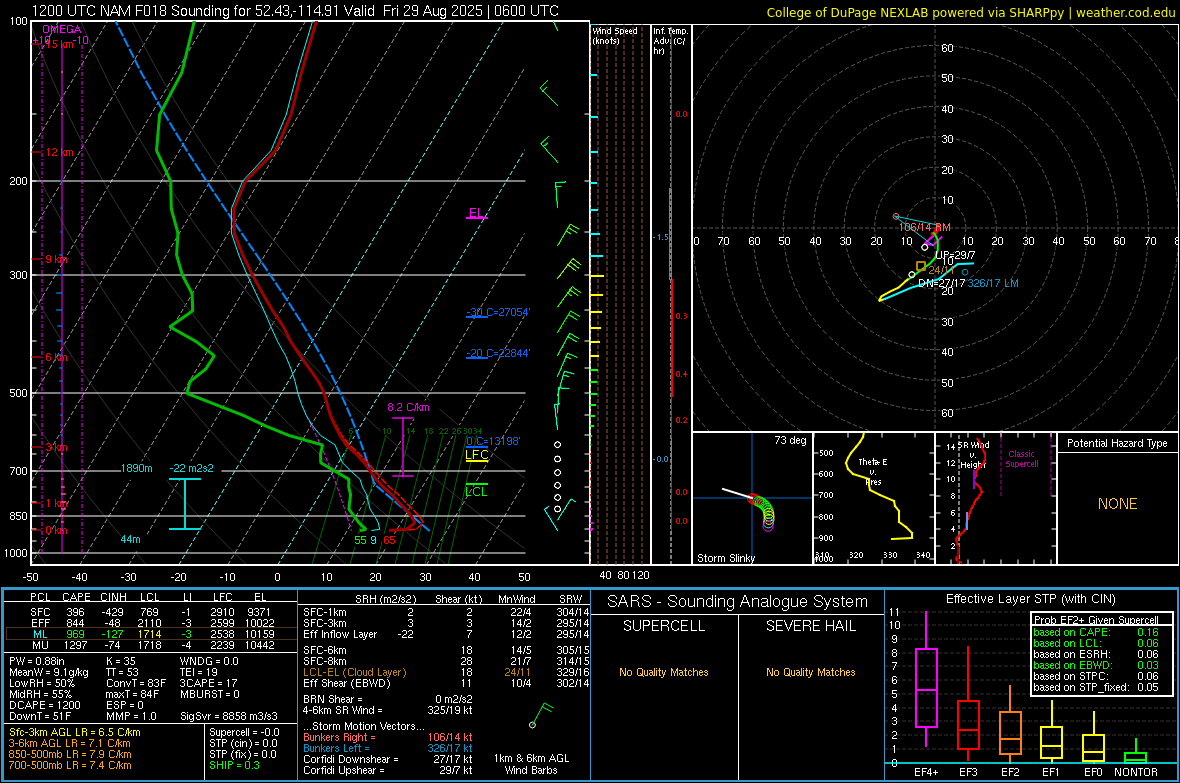Click the NONE hazard type result
The height and width of the screenshot is (783, 1180).
click(x=1117, y=504)
